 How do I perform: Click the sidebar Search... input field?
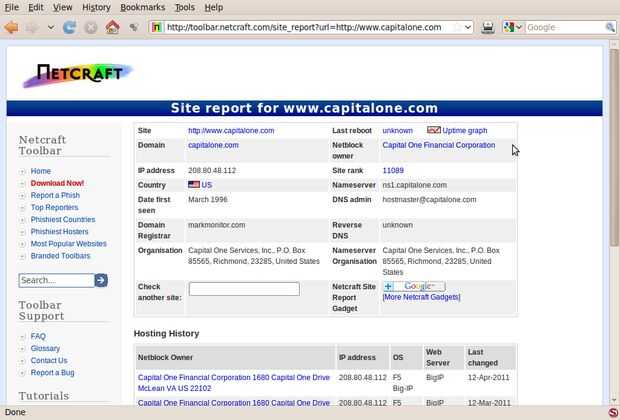[57, 280]
